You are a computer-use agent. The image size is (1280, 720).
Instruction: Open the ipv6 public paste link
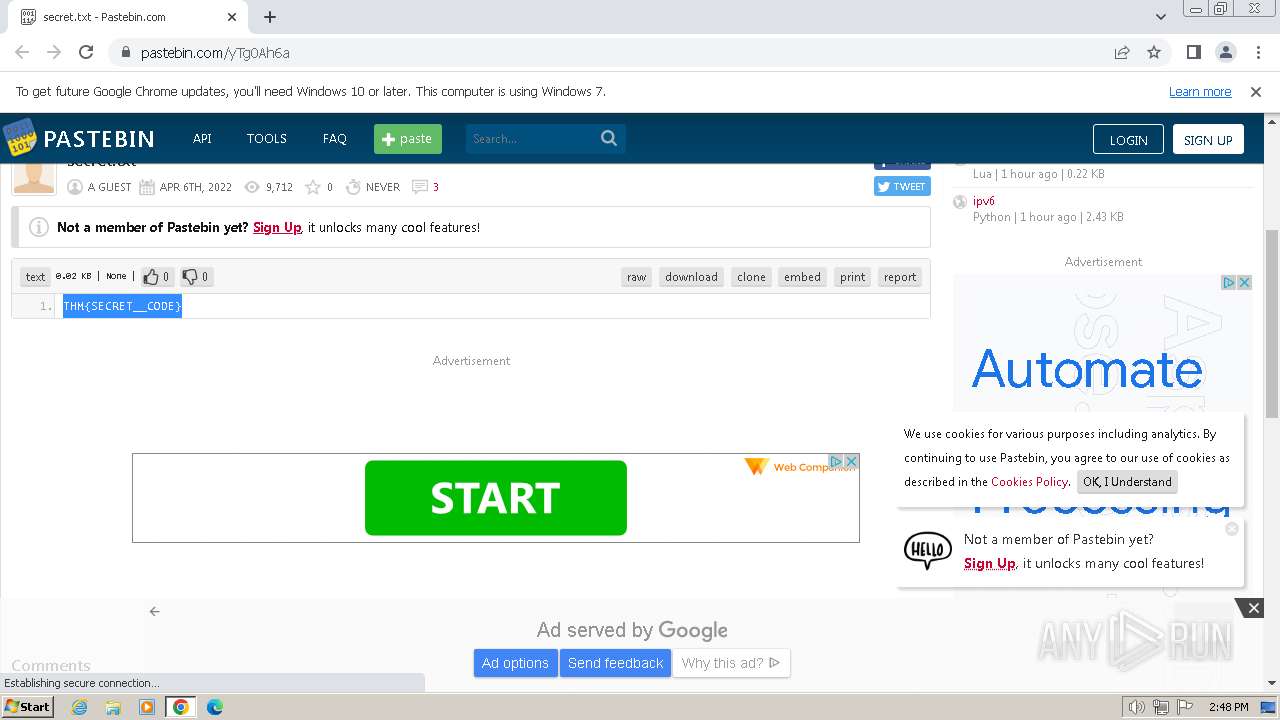[x=984, y=201]
